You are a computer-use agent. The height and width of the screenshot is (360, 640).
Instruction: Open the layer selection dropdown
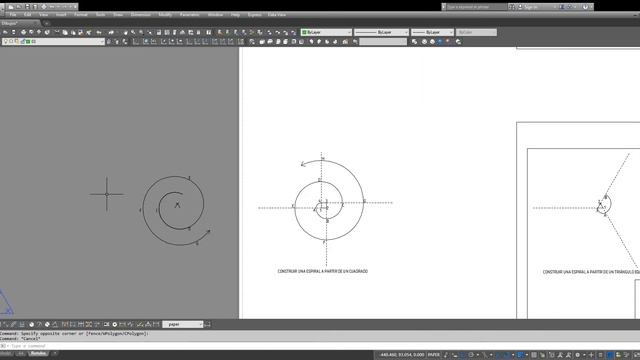pyautogui.click(x=53, y=41)
